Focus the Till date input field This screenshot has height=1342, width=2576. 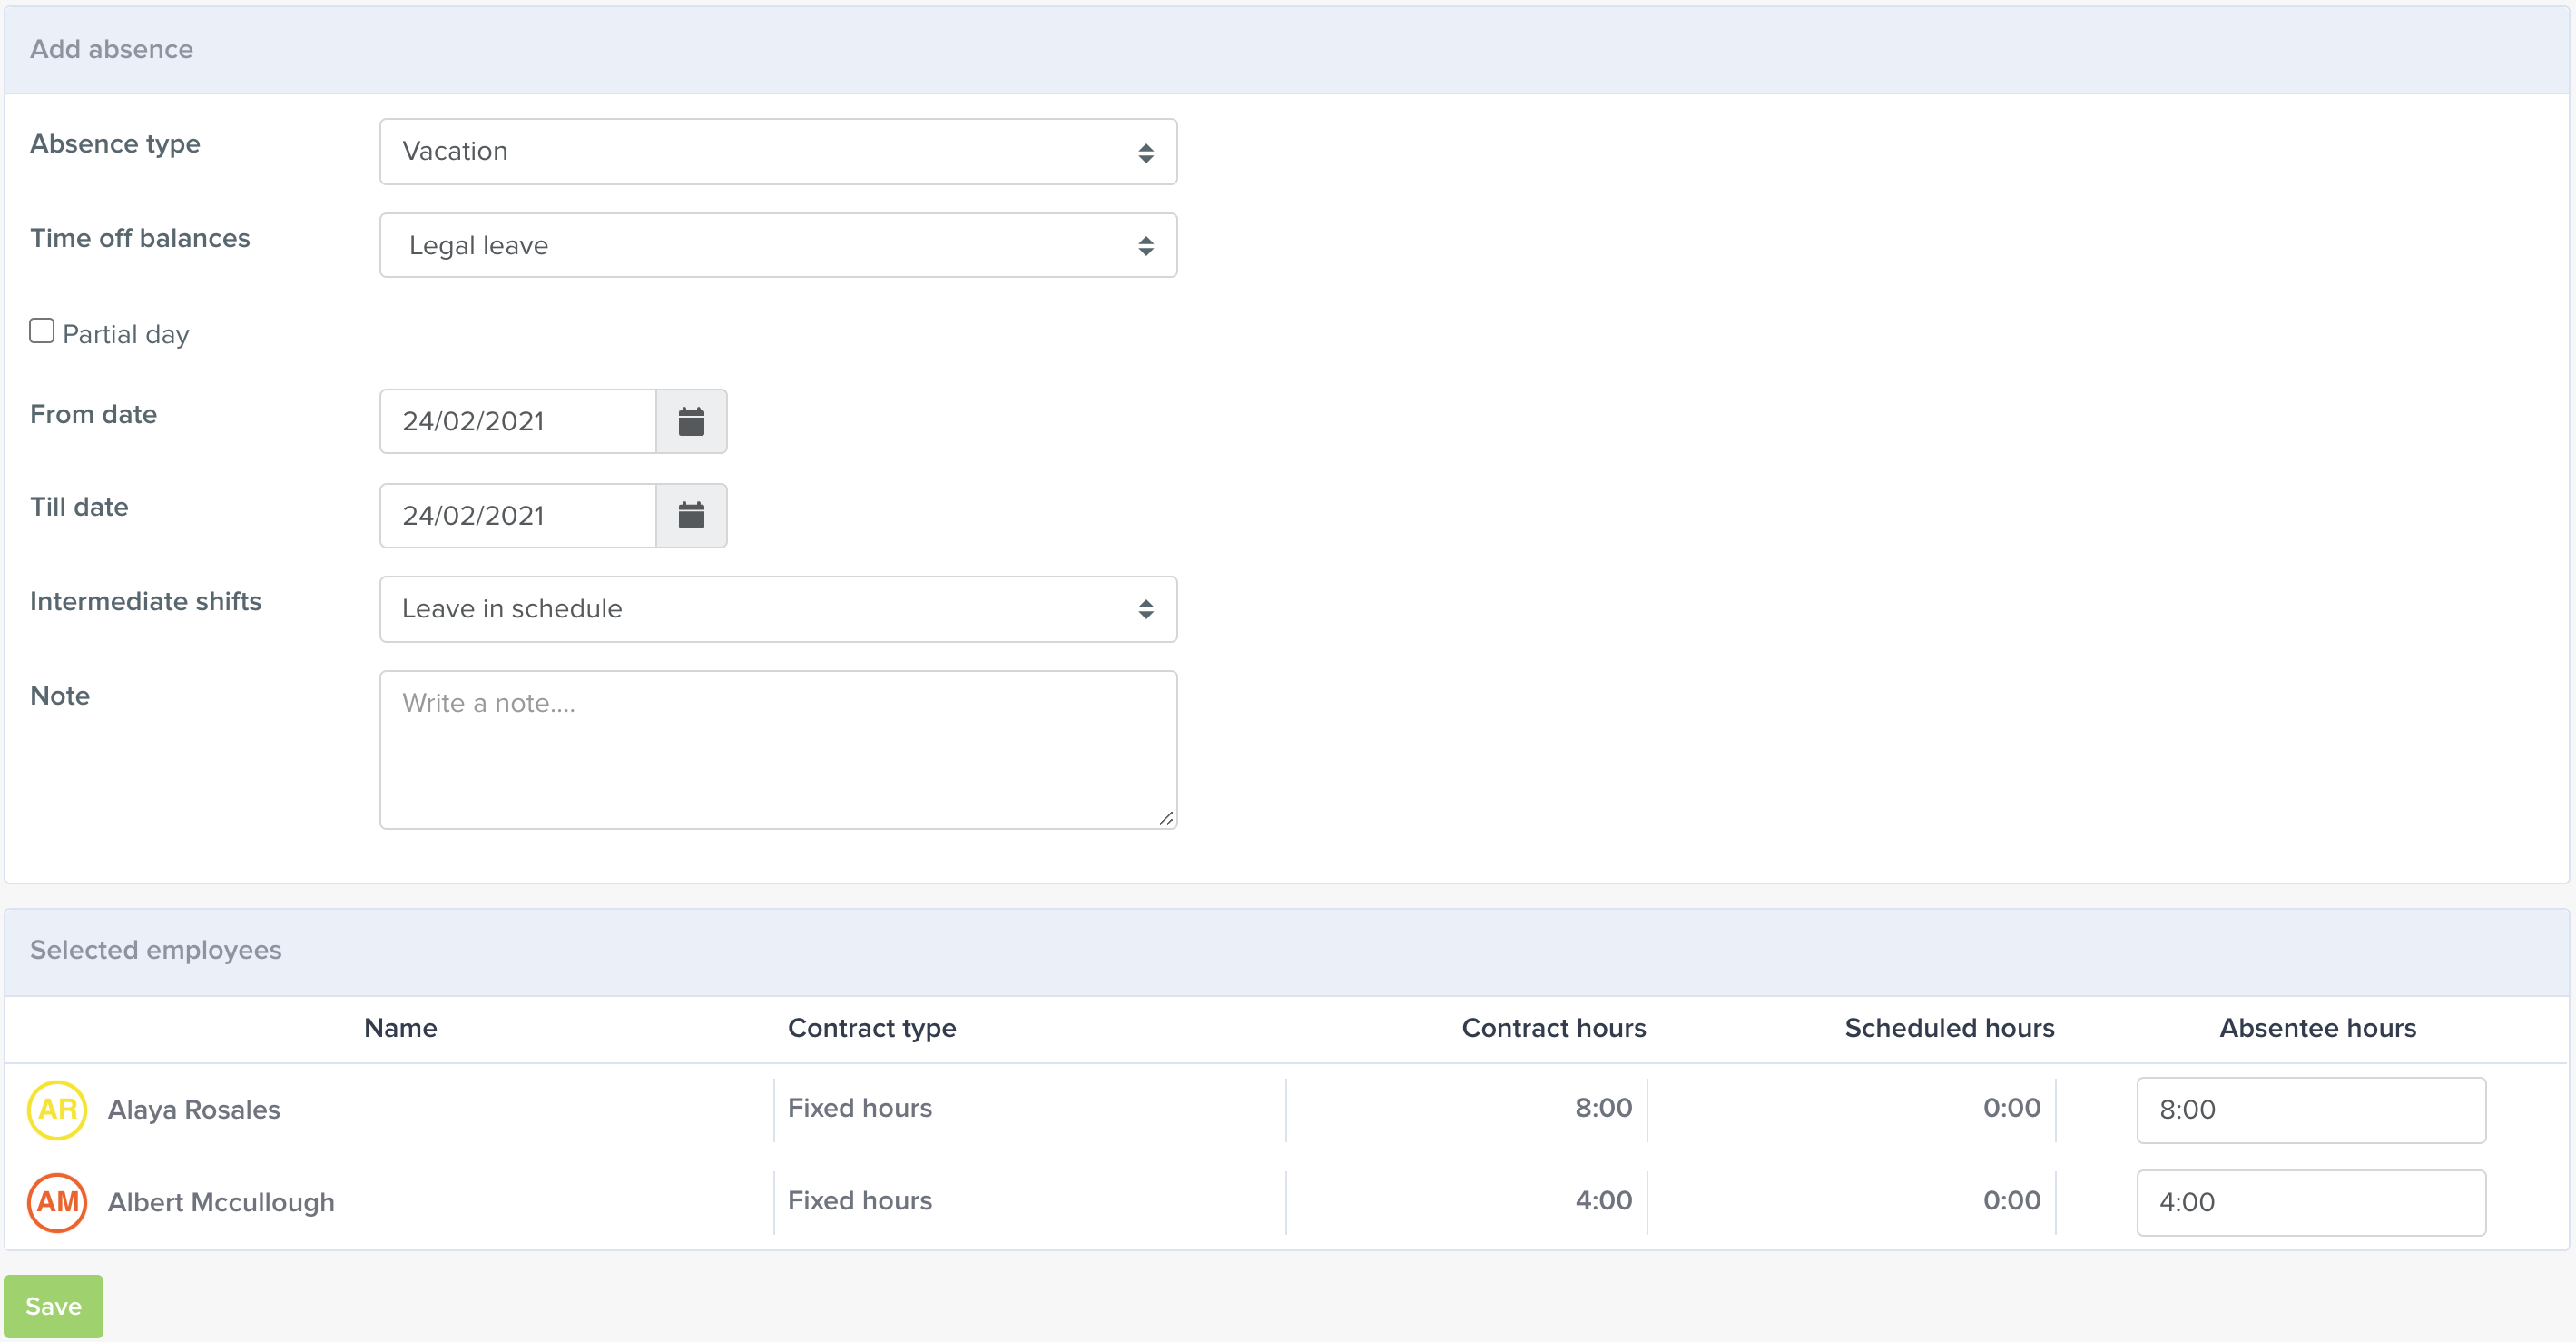518,515
